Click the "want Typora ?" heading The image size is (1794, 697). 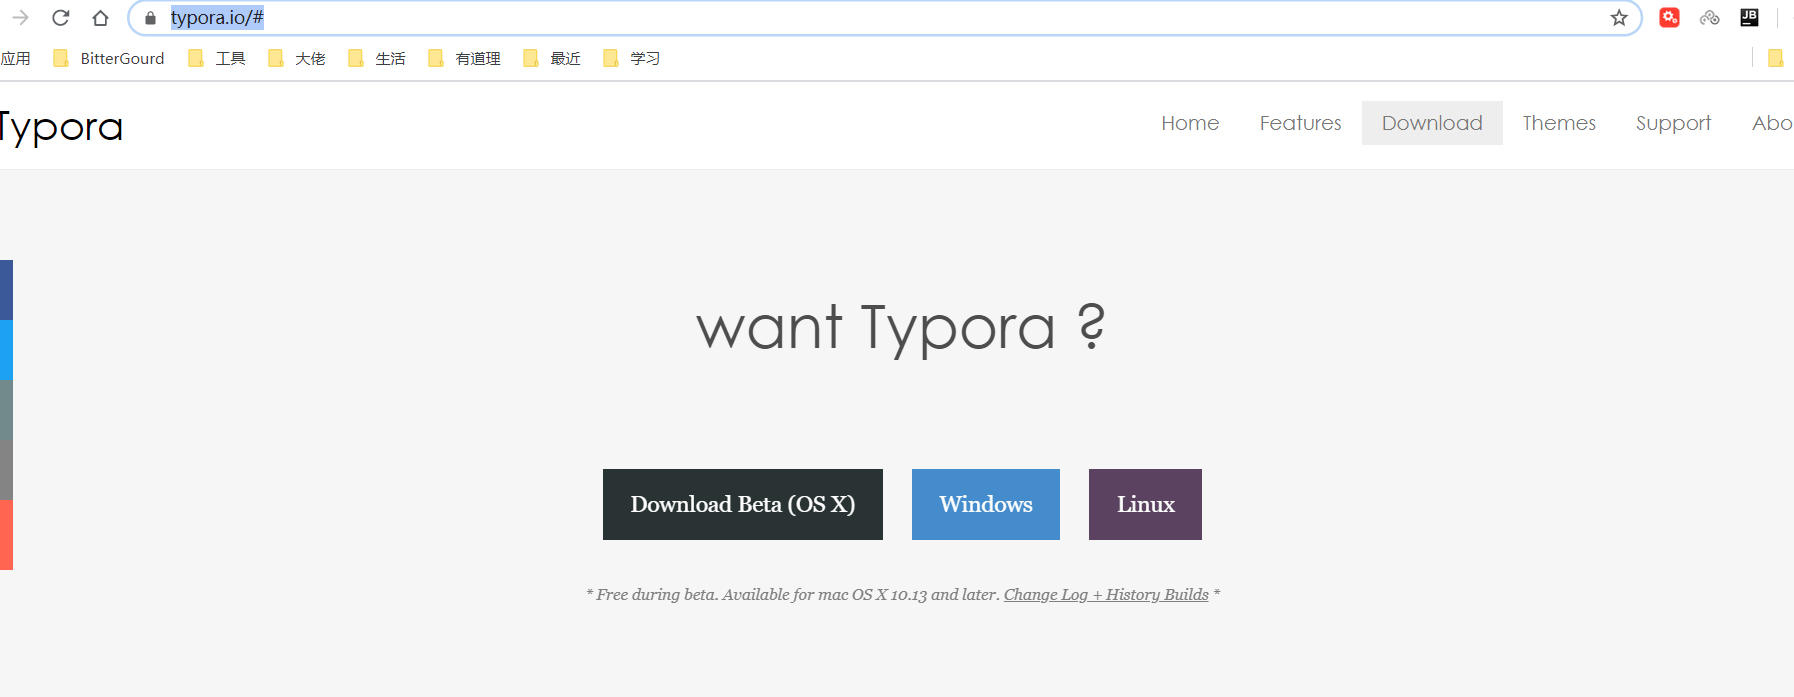[x=900, y=328]
